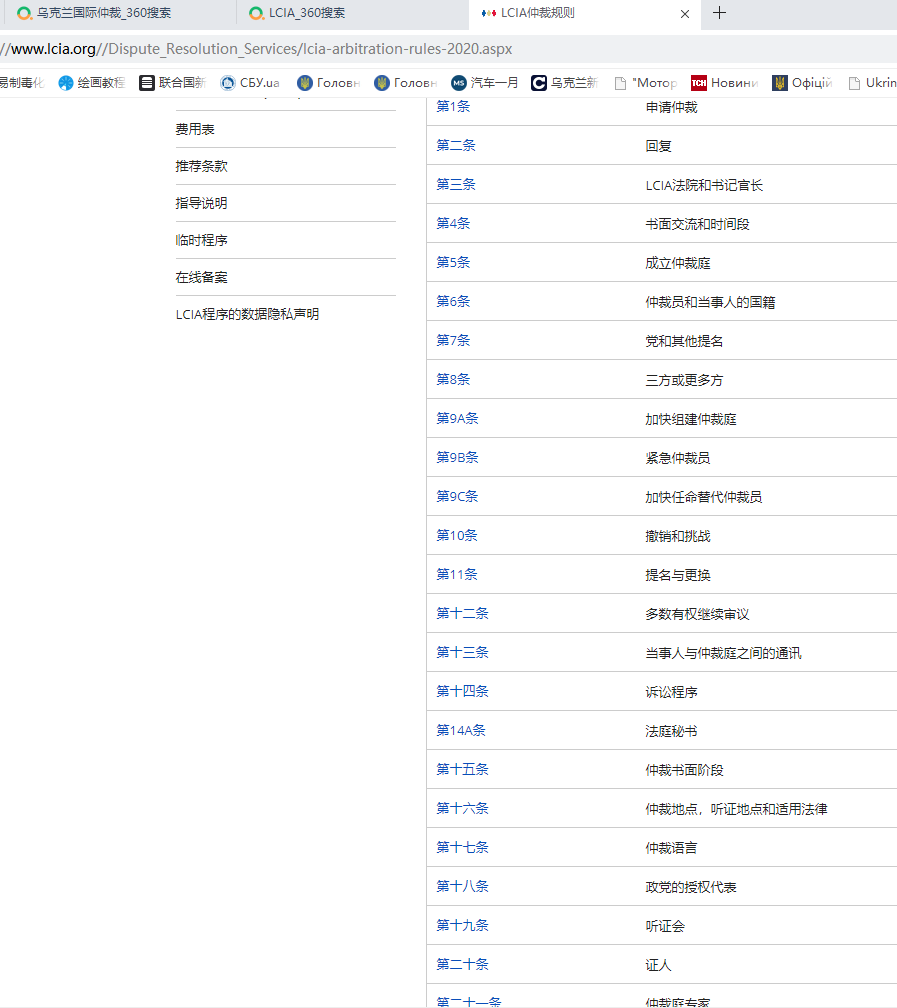Click the 第5条 article link
The image size is (897, 1008).
click(453, 262)
